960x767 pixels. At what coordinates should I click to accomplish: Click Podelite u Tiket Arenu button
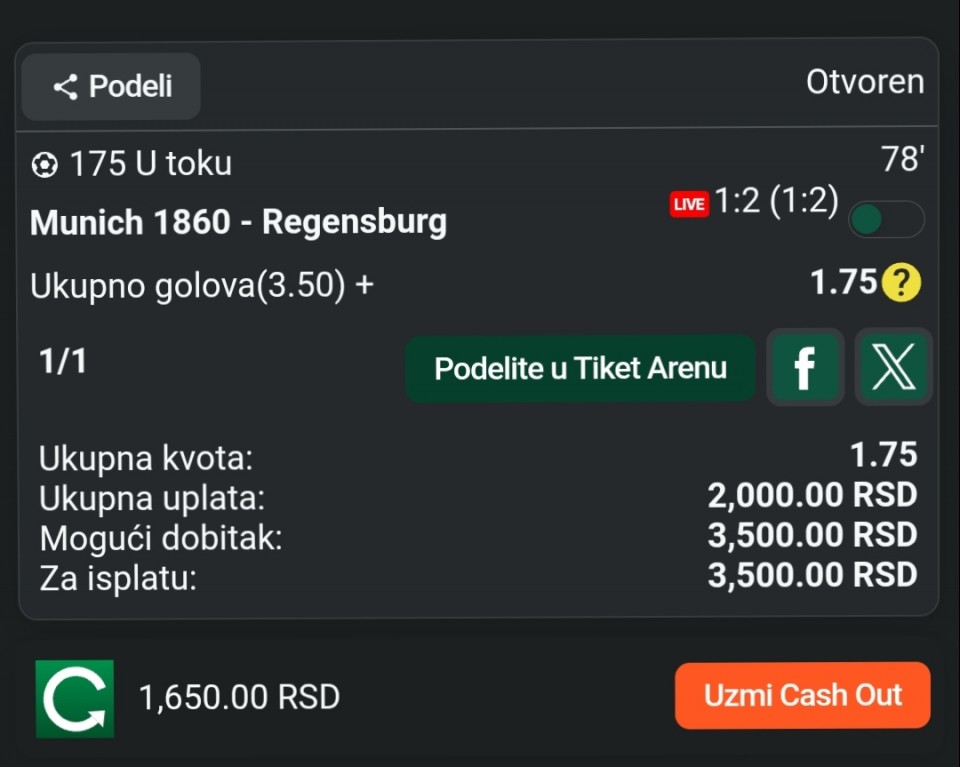(580, 368)
